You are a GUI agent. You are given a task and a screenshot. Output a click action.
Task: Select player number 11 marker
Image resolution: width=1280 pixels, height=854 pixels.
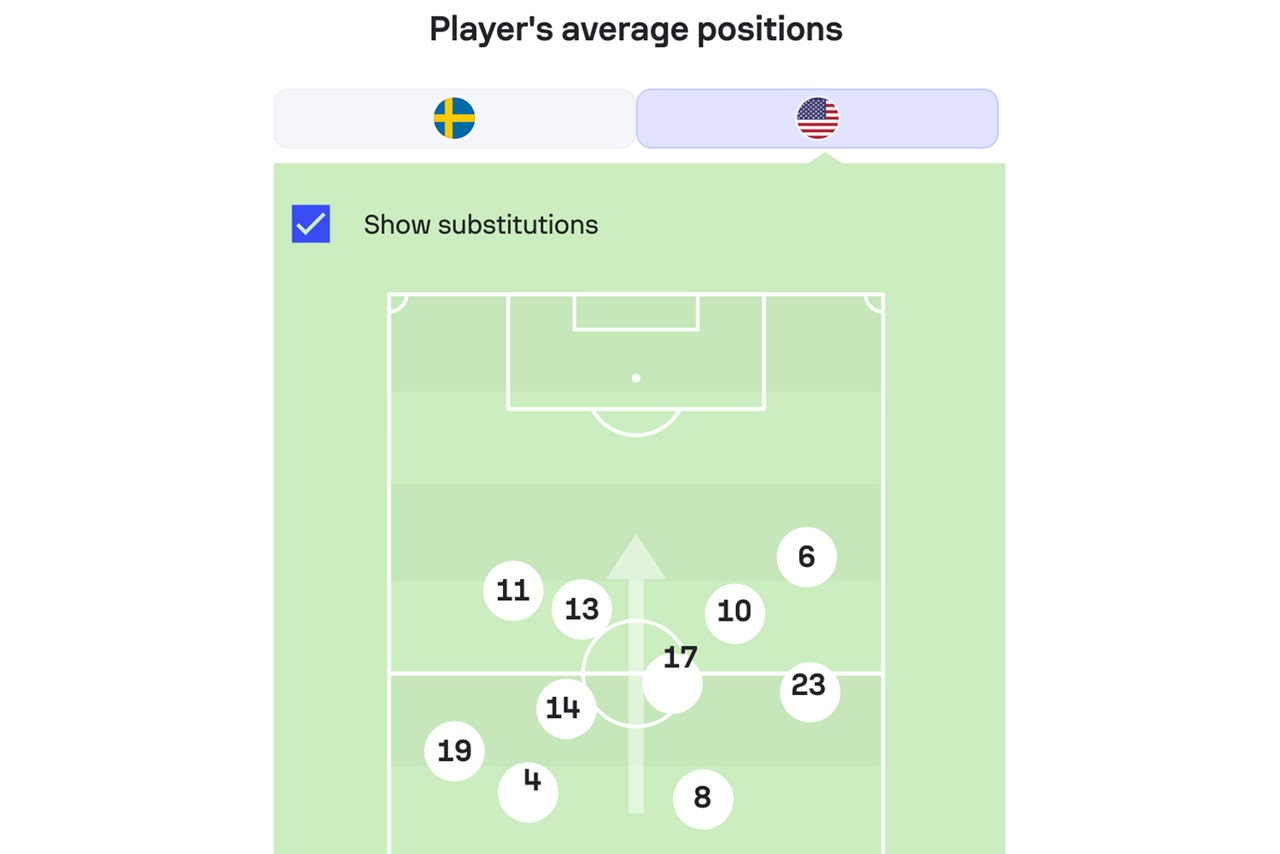pos(513,591)
